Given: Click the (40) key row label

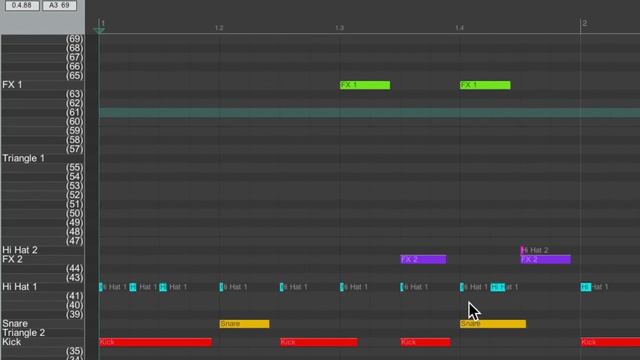Looking at the screenshot, I should click(x=75, y=305).
